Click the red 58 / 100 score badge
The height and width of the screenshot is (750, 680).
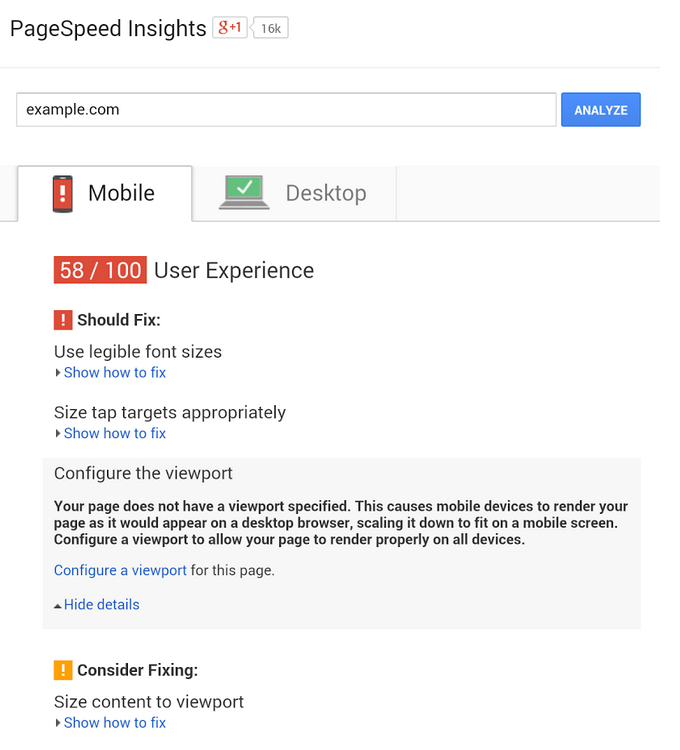(100, 270)
